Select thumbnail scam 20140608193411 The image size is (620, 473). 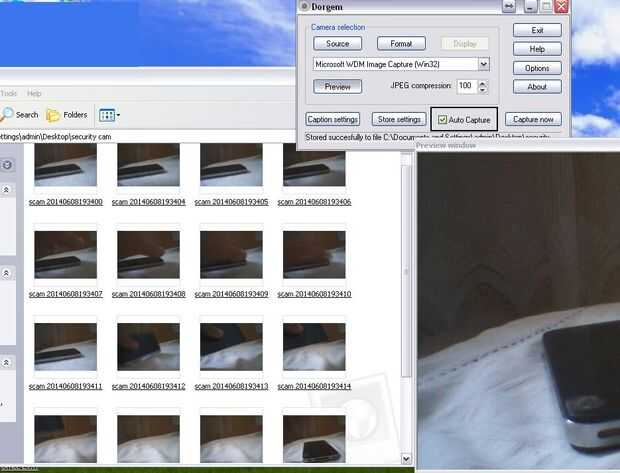pos(66,347)
